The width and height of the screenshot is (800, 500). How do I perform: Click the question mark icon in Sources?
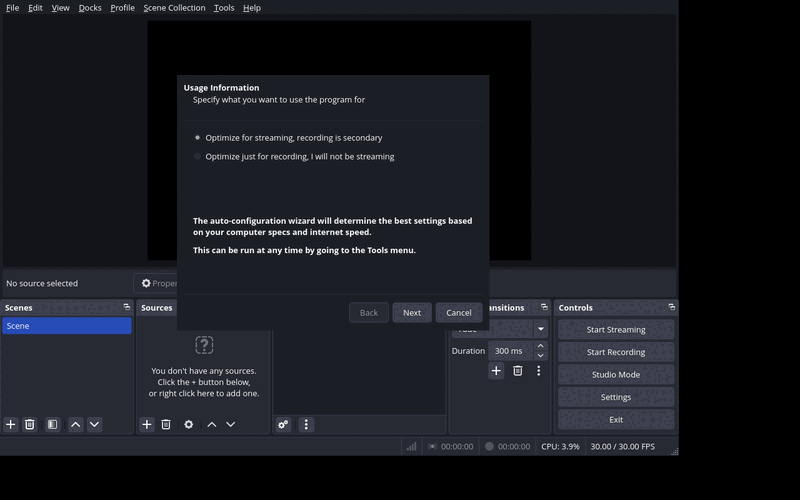(x=204, y=345)
